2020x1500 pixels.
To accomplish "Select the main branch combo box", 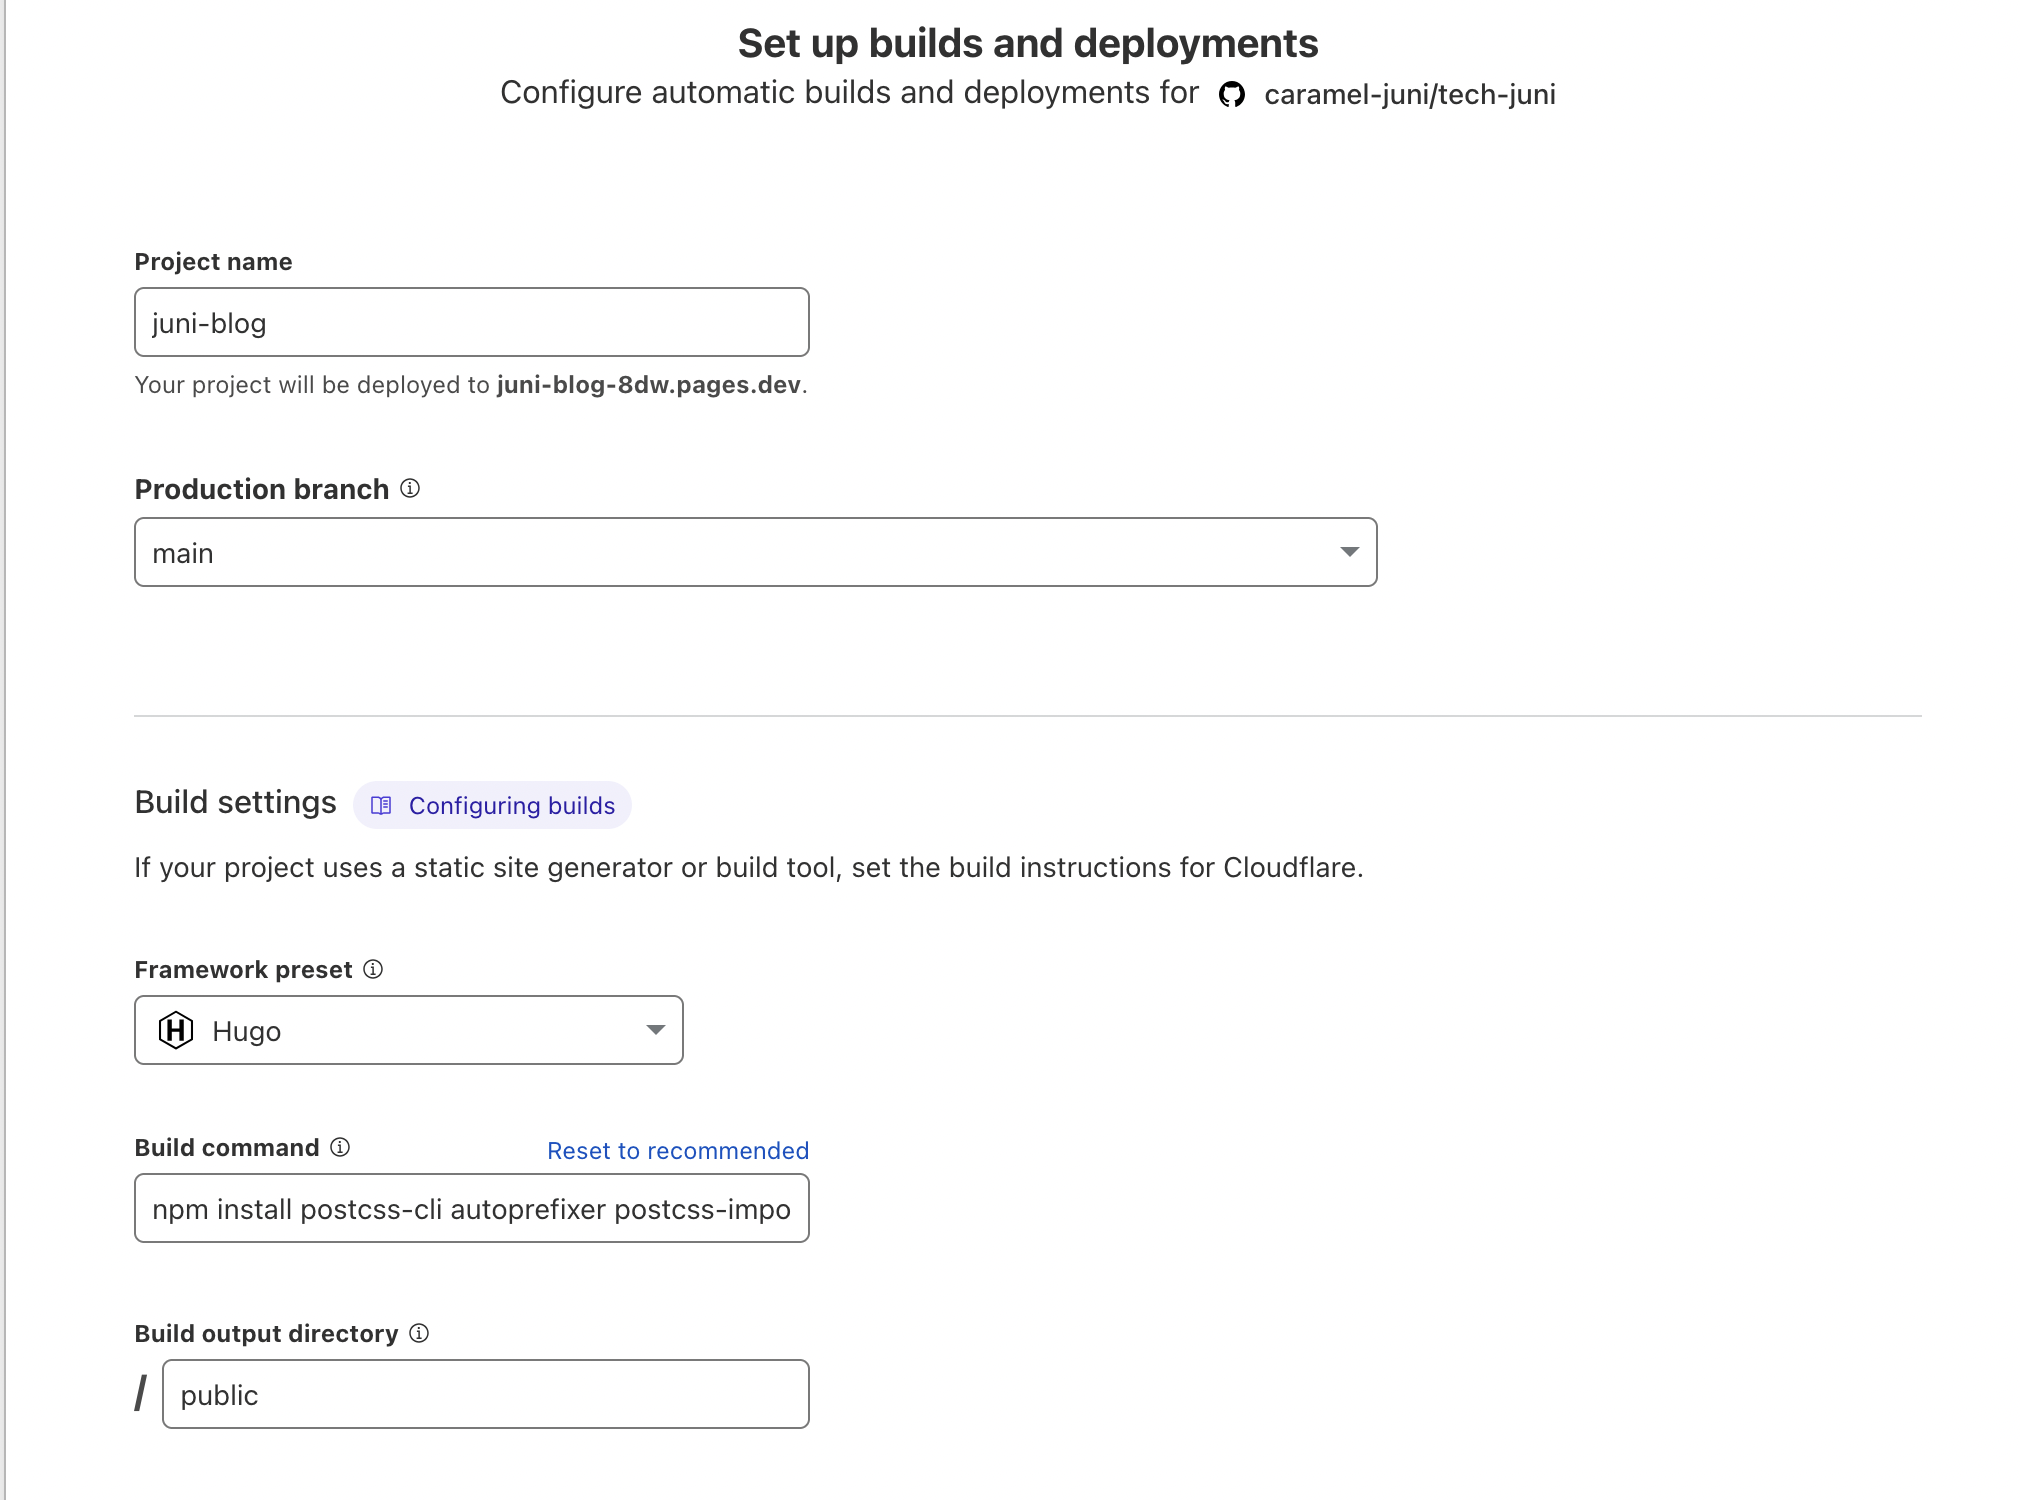I will (x=740, y=552).
